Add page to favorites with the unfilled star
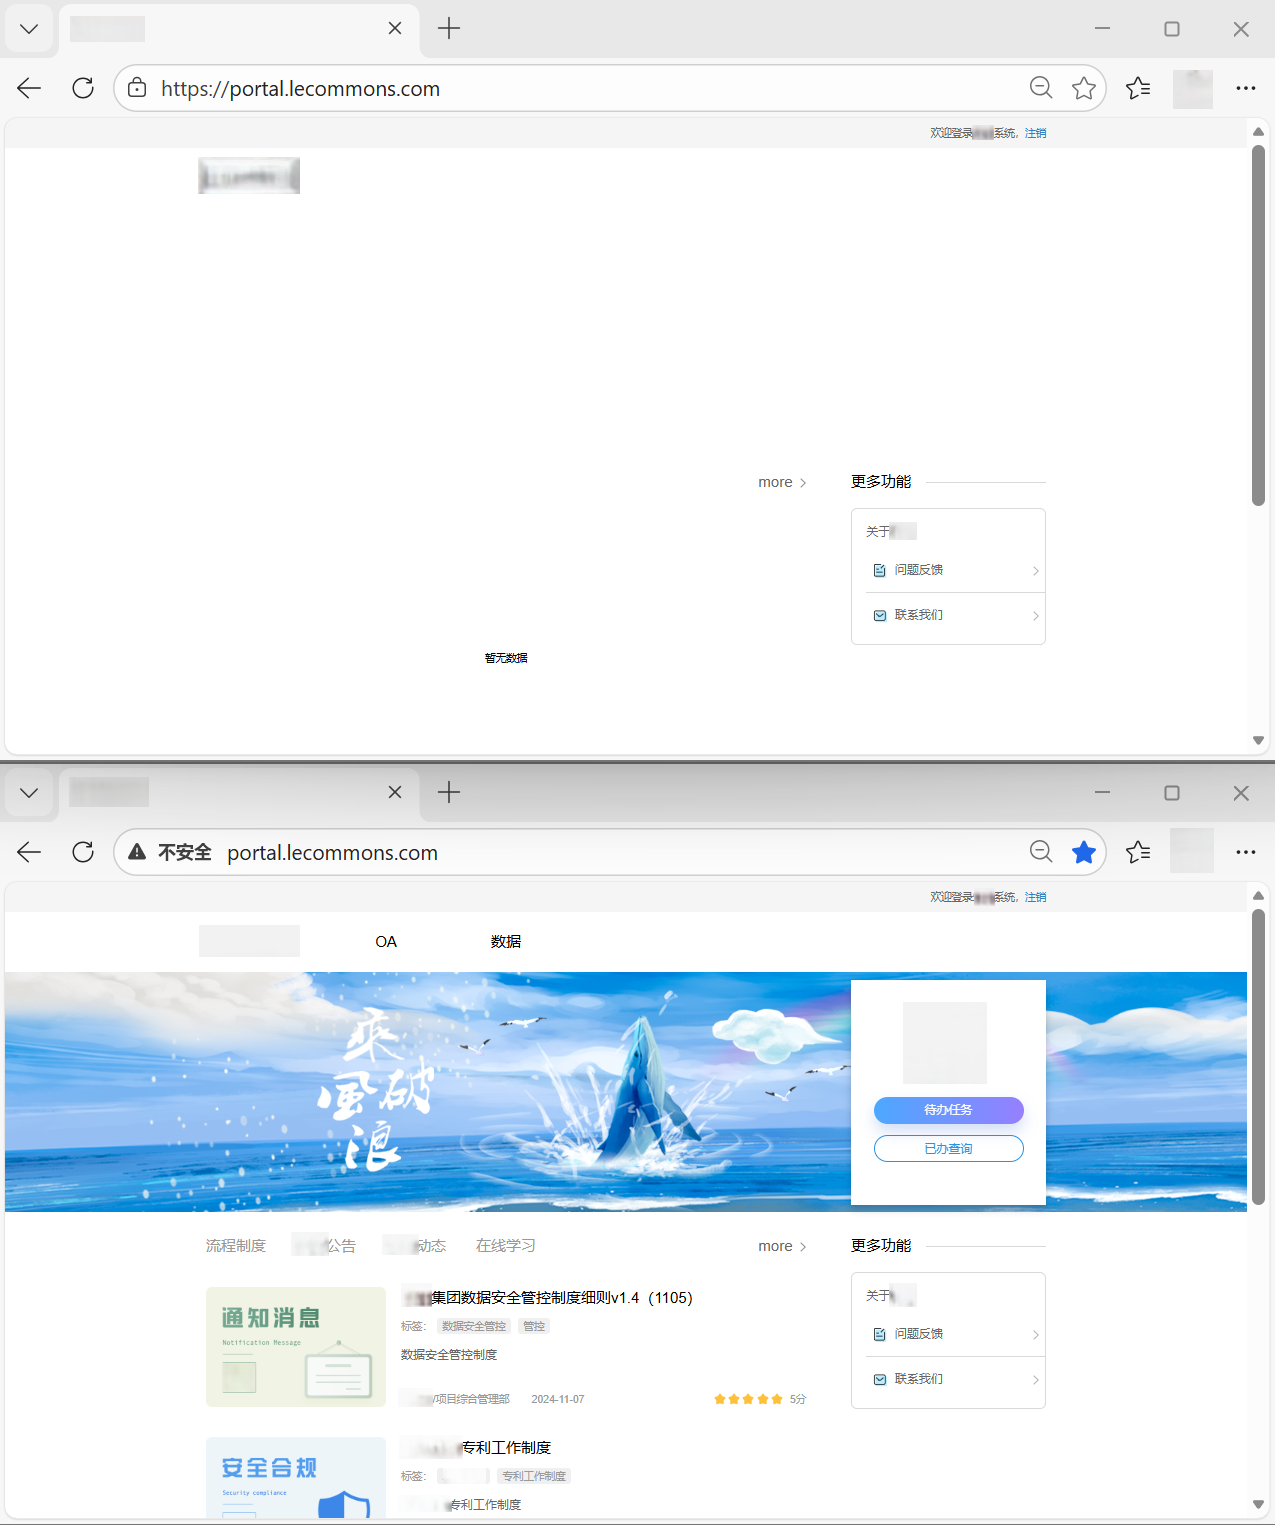 (x=1083, y=88)
